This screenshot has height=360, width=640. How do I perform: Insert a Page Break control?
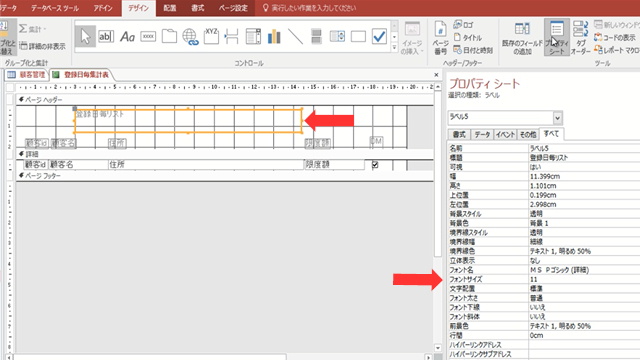(x=232, y=37)
